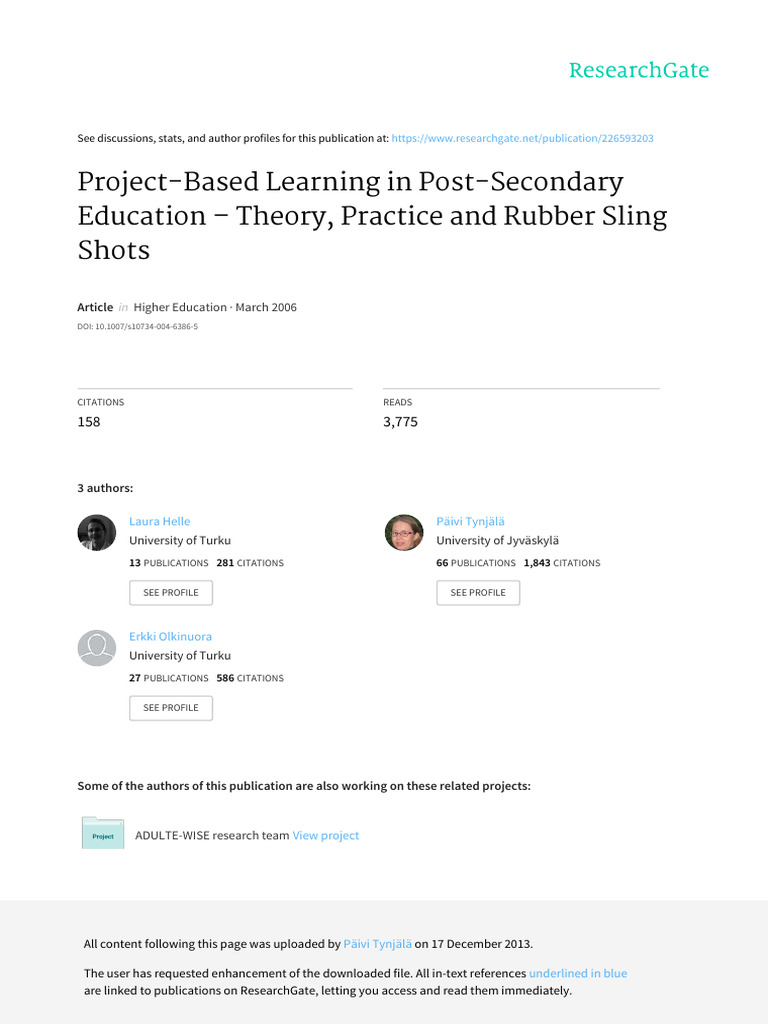Click the ResearchGate logo
The width and height of the screenshot is (768, 1024).
[638, 70]
